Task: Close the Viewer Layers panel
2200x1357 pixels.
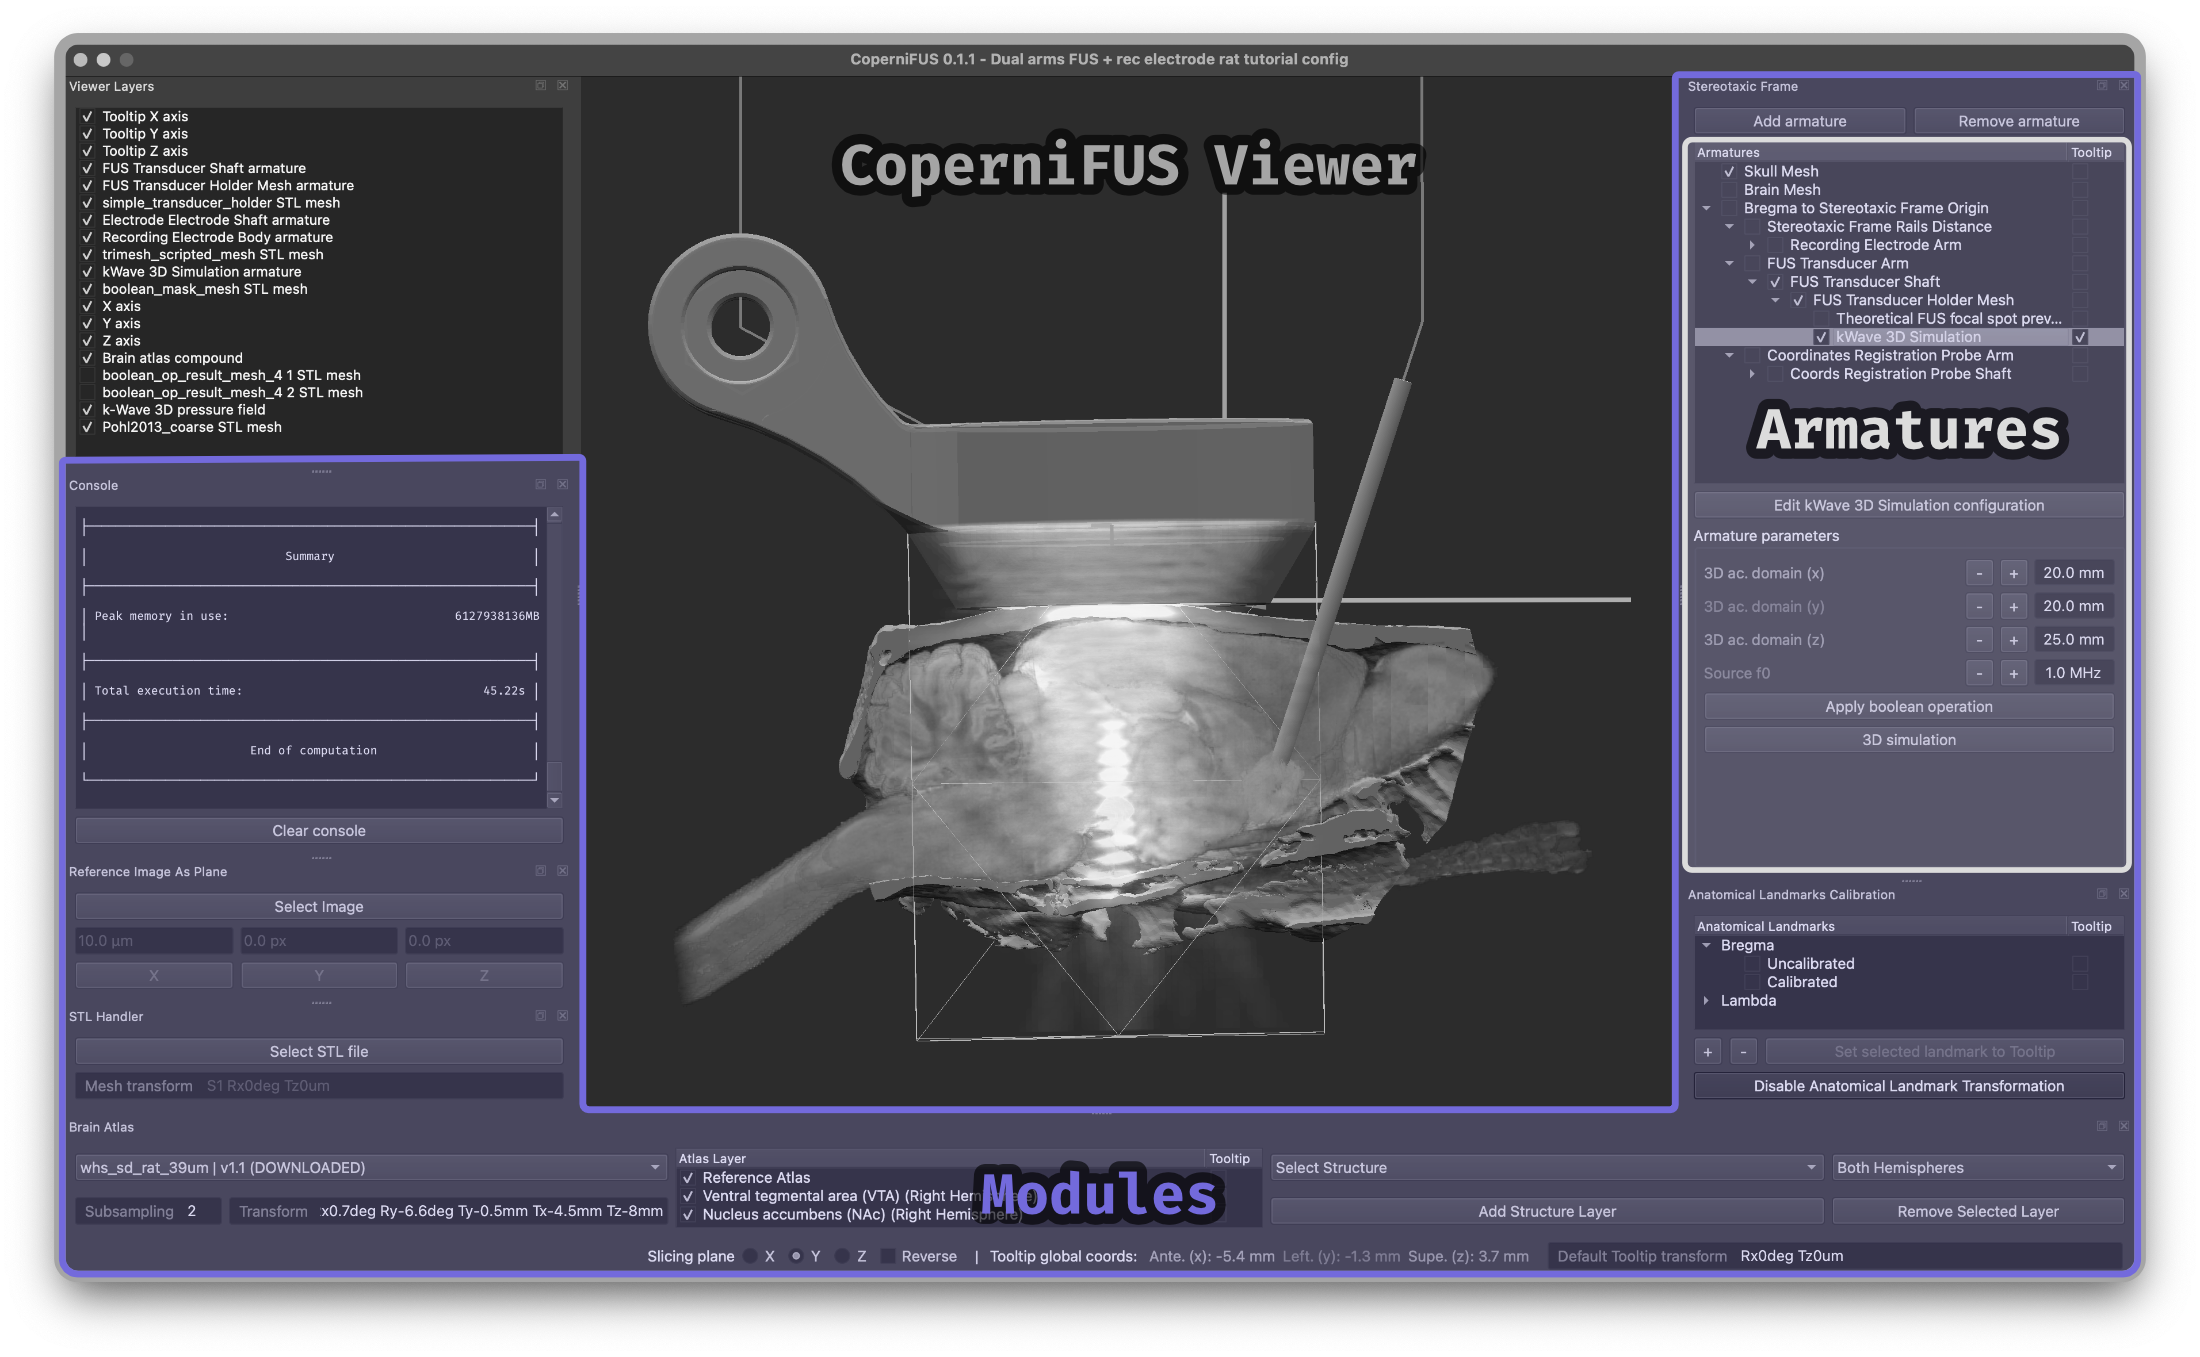Action: click(562, 86)
